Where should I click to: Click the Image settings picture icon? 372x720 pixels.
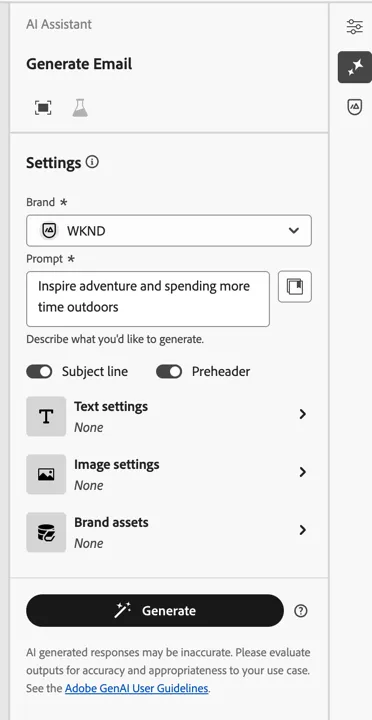tap(46, 474)
